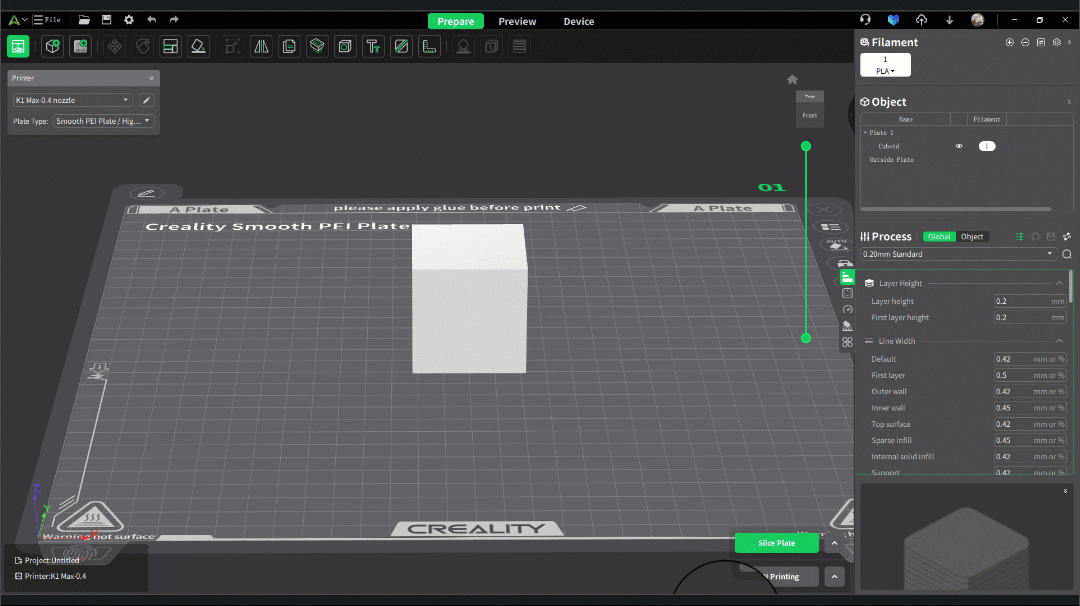This screenshot has width=1080, height=606.
Task: Select the Measure ruler tool
Action: (429, 46)
